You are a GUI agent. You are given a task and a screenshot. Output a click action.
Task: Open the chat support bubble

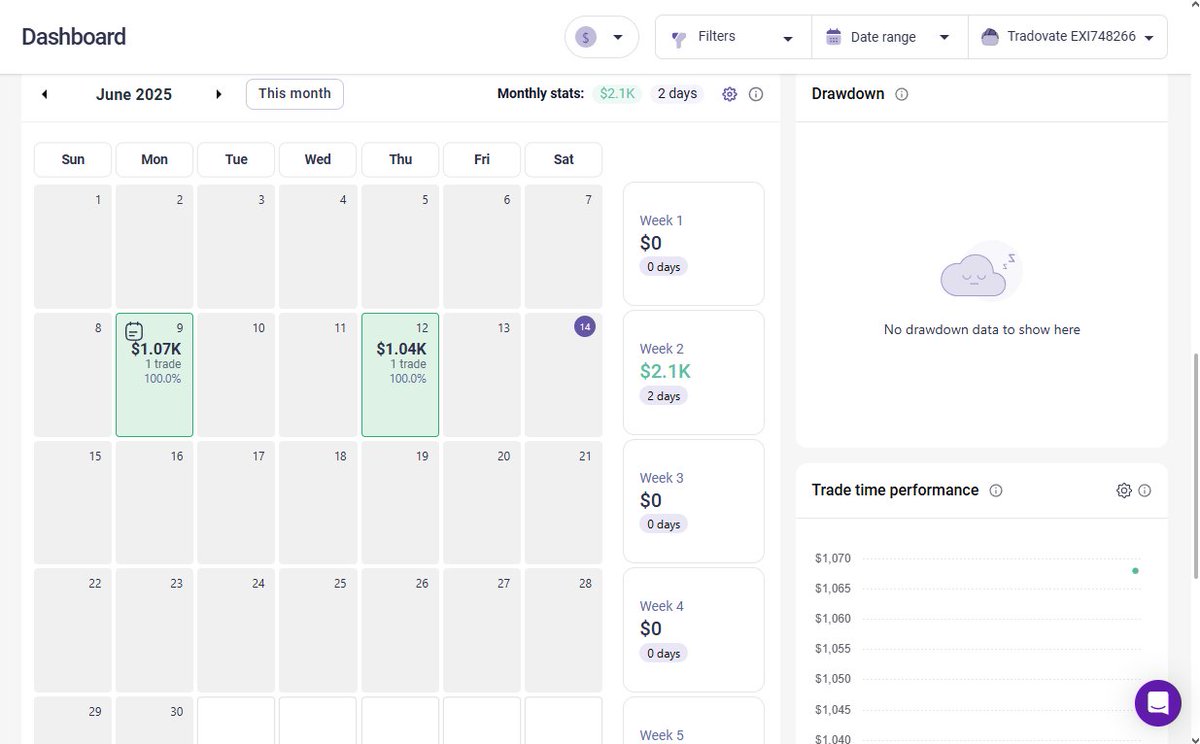point(1158,703)
